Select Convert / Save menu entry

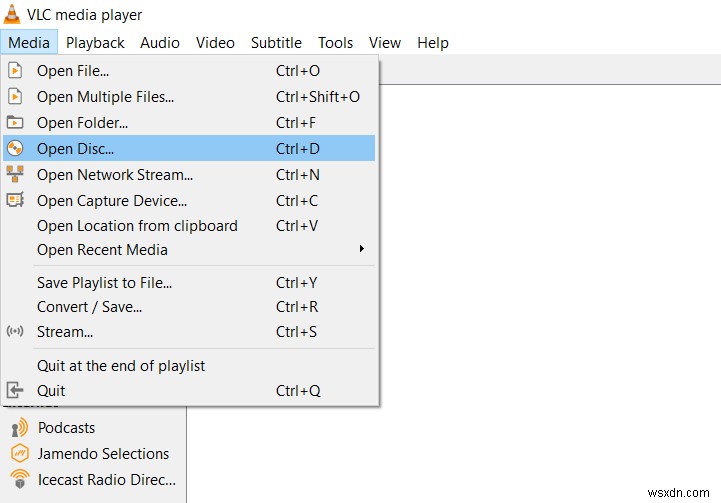click(x=90, y=307)
